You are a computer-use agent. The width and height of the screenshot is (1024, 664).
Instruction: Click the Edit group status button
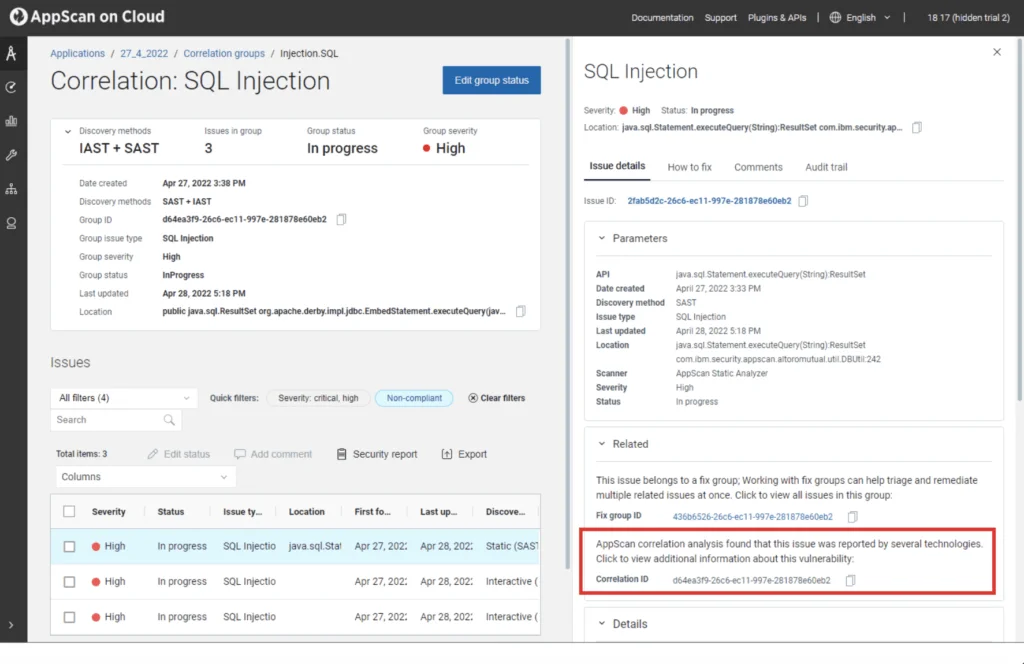pos(491,81)
